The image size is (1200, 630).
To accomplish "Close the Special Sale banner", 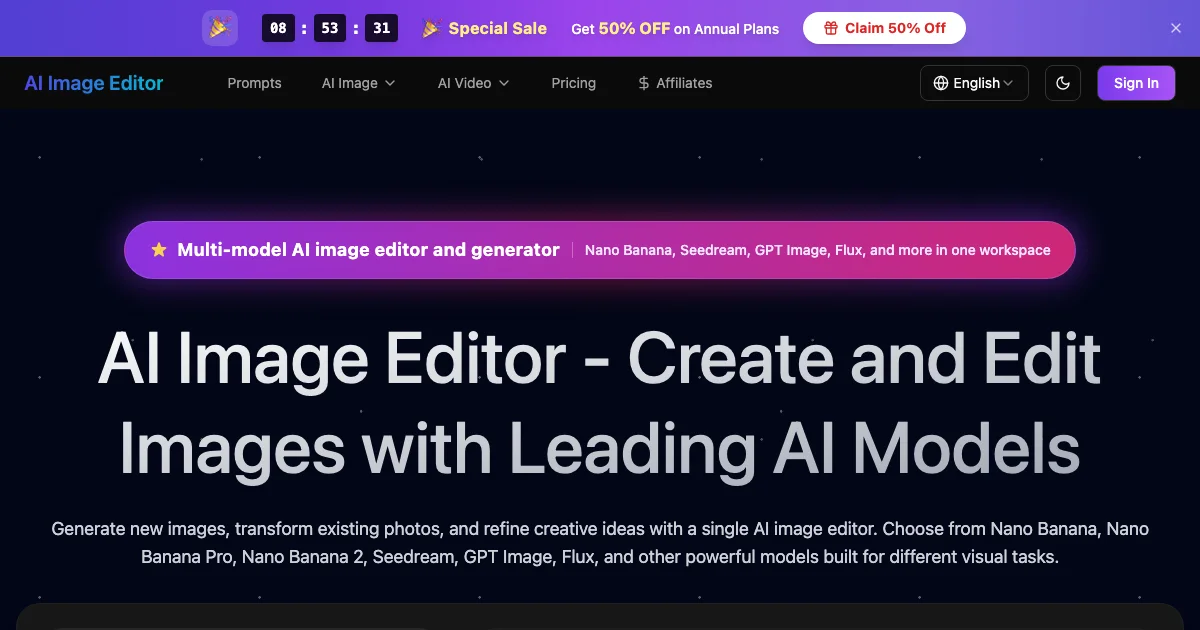I will (x=1176, y=28).
